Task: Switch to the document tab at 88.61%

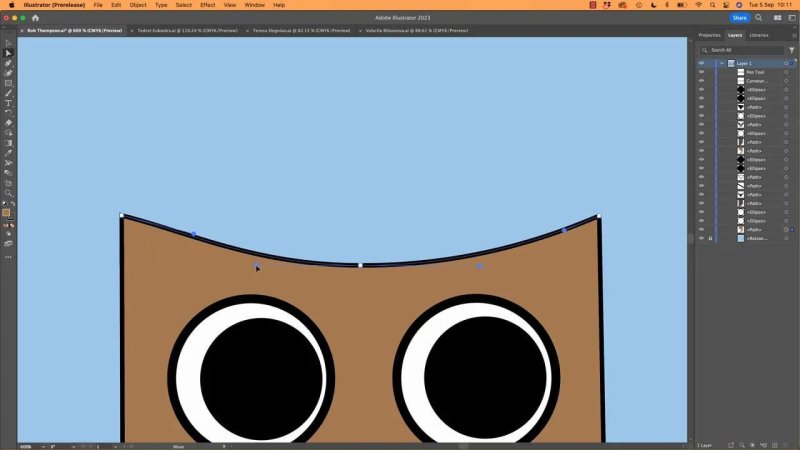Action: tap(416, 31)
